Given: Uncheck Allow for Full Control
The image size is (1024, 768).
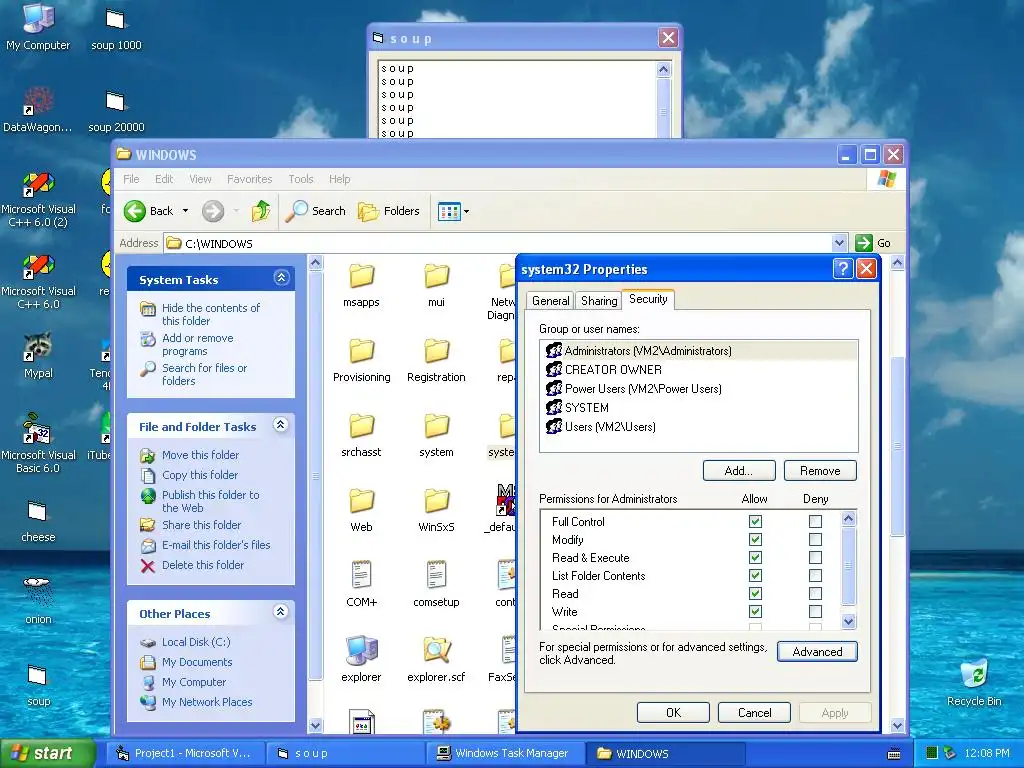Looking at the screenshot, I should 756,521.
